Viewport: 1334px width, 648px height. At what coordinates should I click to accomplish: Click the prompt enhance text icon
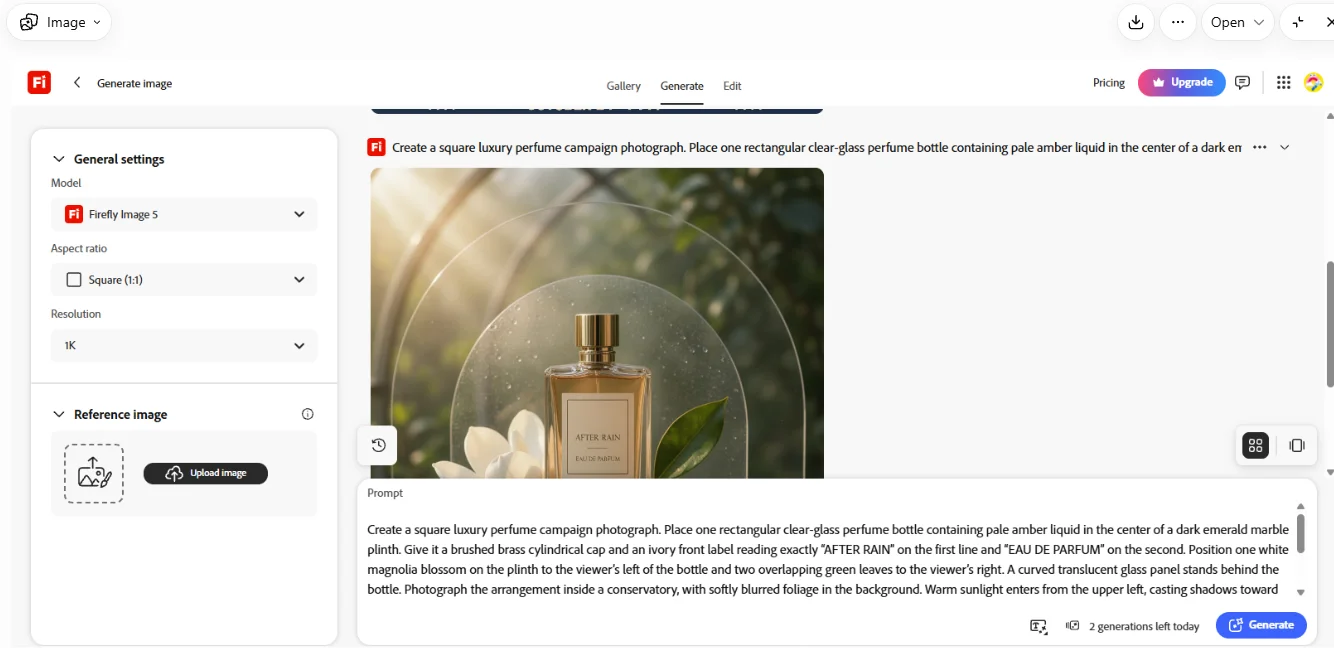point(1039,626)
